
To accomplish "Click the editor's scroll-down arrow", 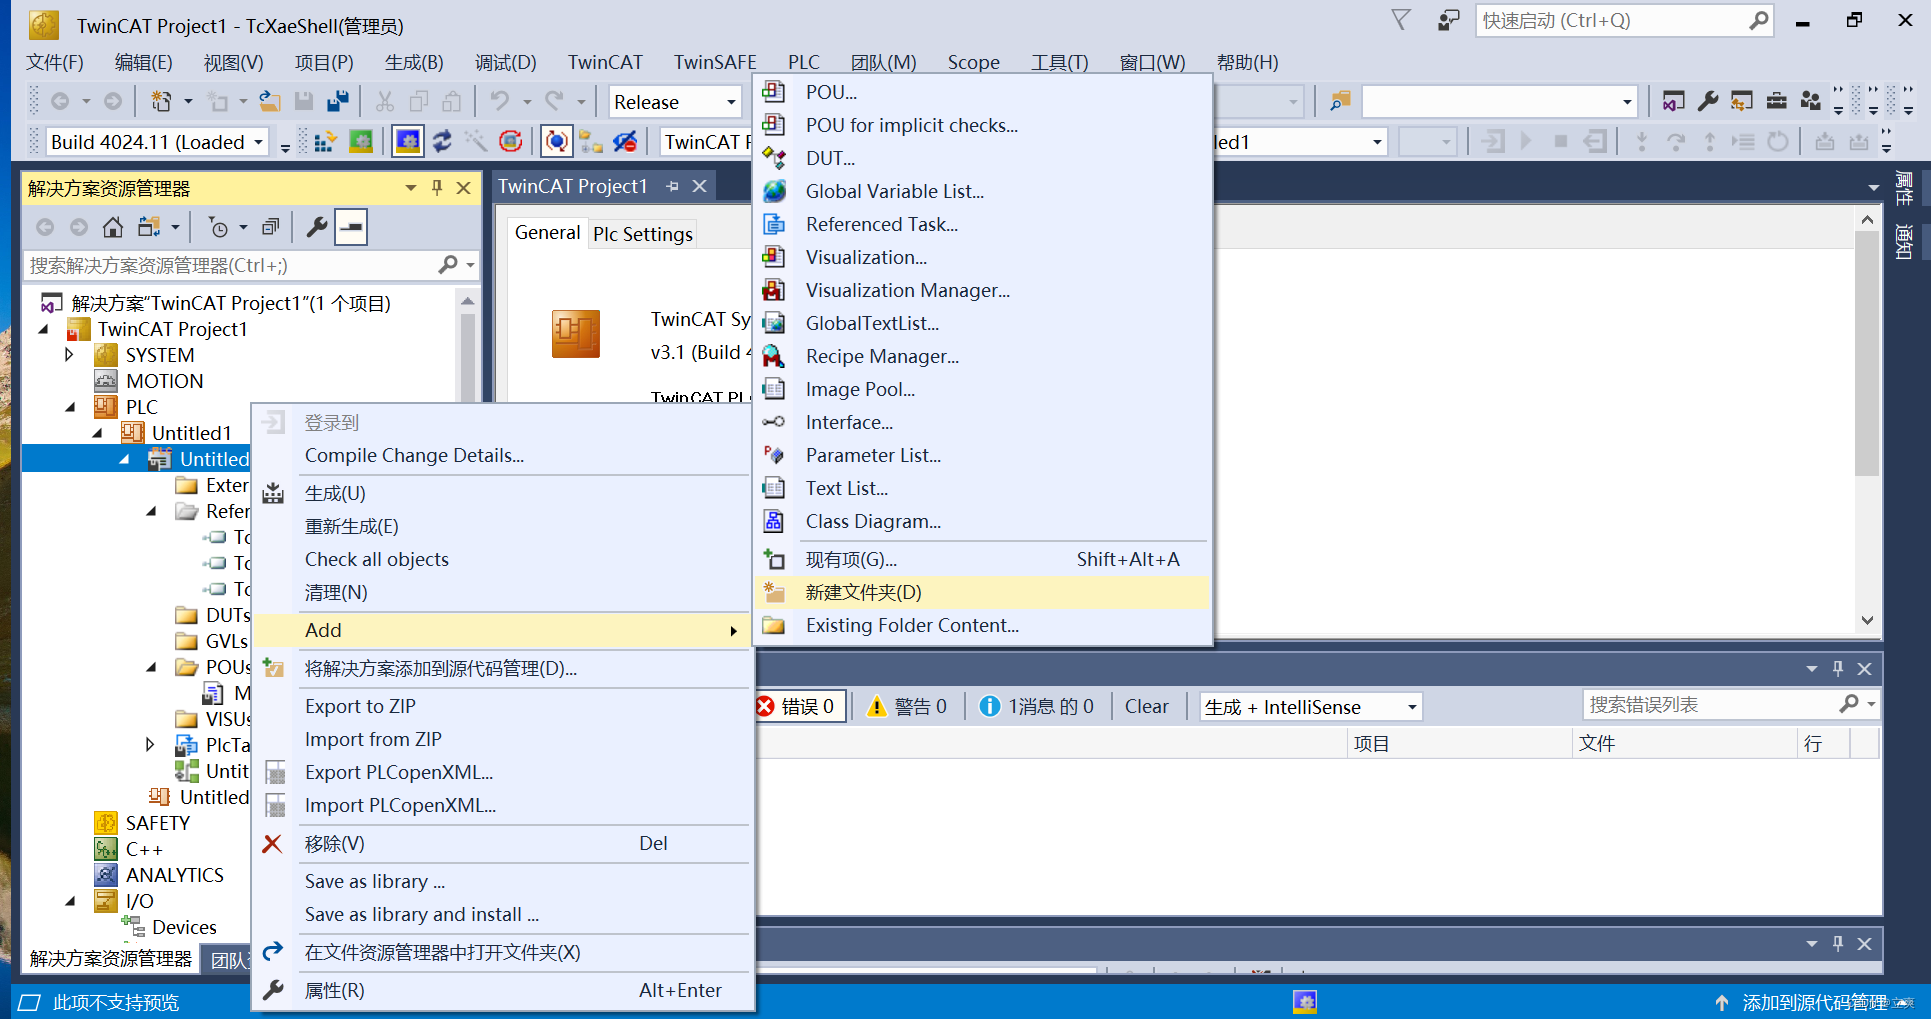I will pos(1867,621).
